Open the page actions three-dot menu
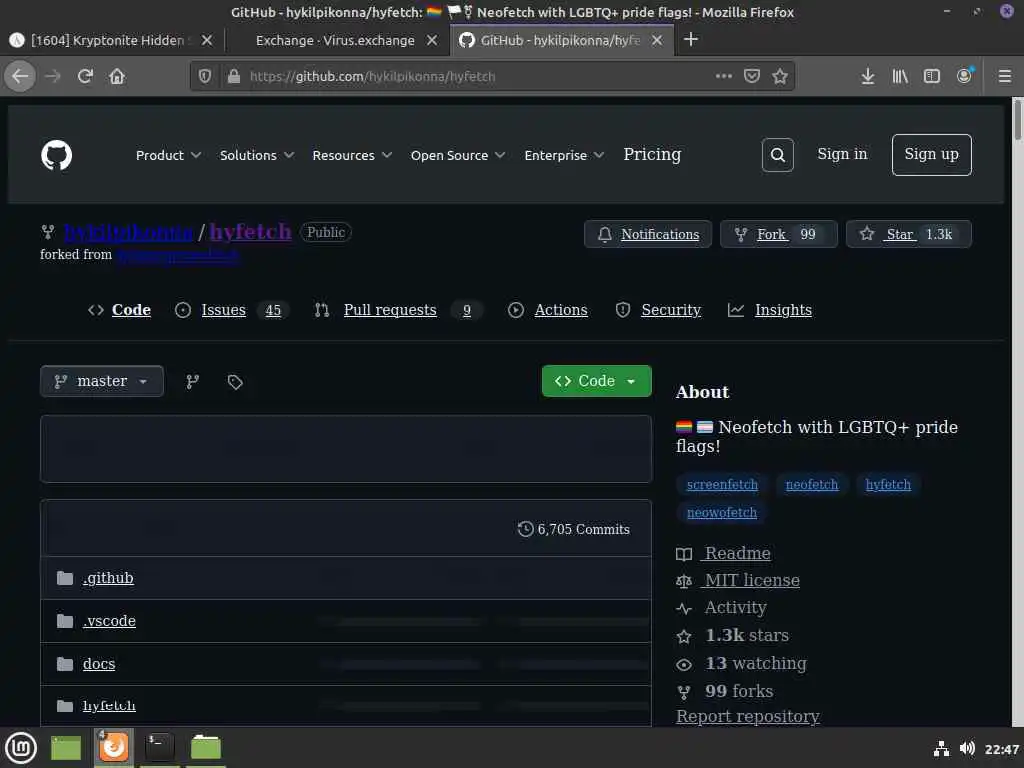Screen dimensions: 1024x768 (x=724, y=76)
